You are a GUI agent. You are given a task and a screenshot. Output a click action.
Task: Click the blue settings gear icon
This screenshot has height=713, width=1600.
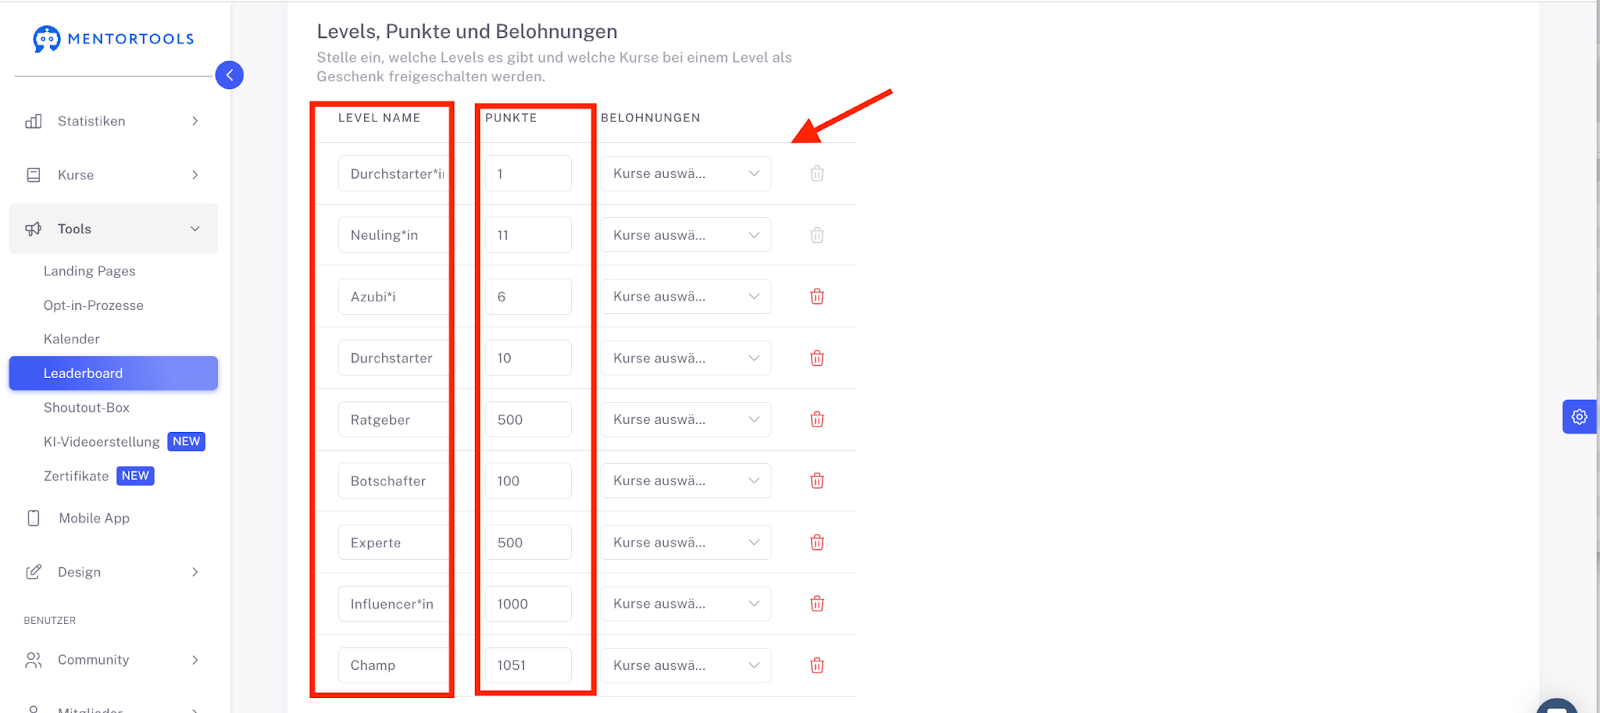click(1579, 417)
